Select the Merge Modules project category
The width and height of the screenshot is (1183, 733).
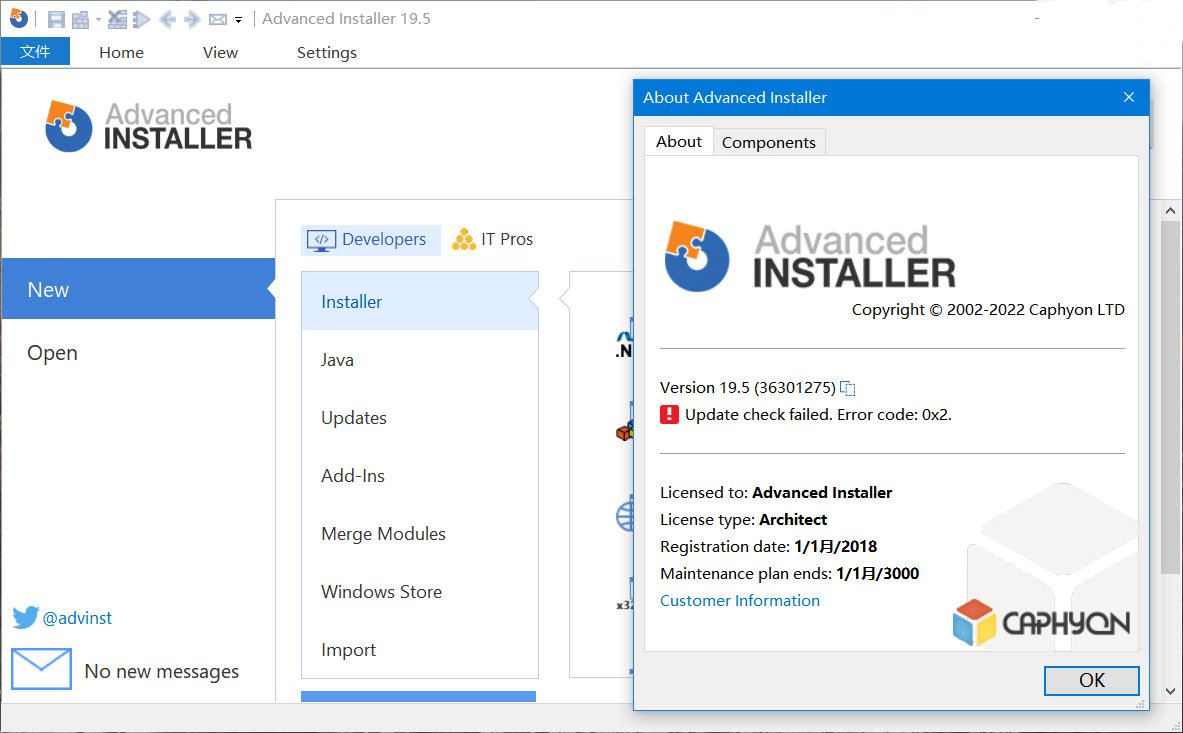click(383, 533)
